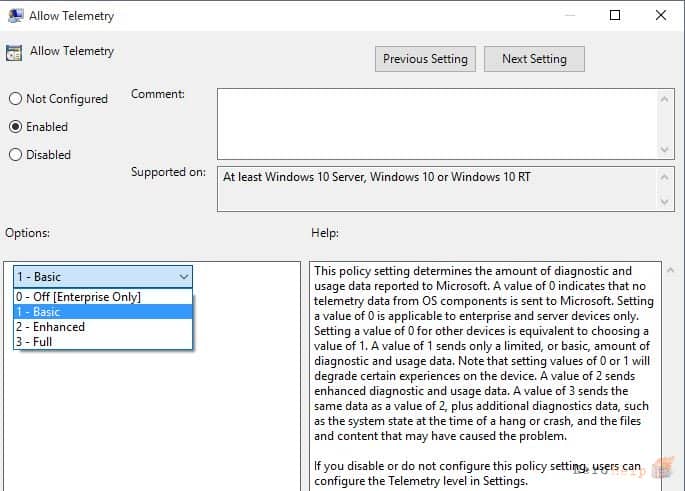685x491 pixels.
Task: Click the Supported on scroll down arrow
Action: [x=664, y=202]
